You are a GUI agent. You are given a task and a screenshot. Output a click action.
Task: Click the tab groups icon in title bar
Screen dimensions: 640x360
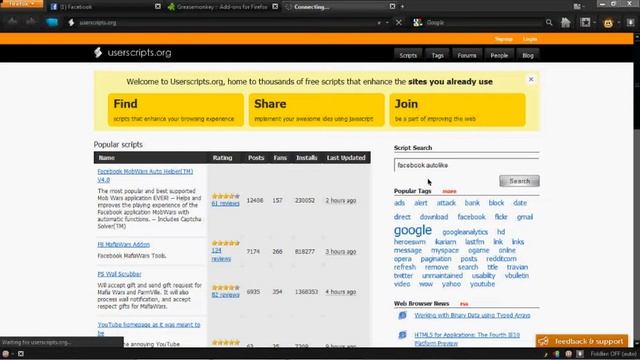click(577, 6)
